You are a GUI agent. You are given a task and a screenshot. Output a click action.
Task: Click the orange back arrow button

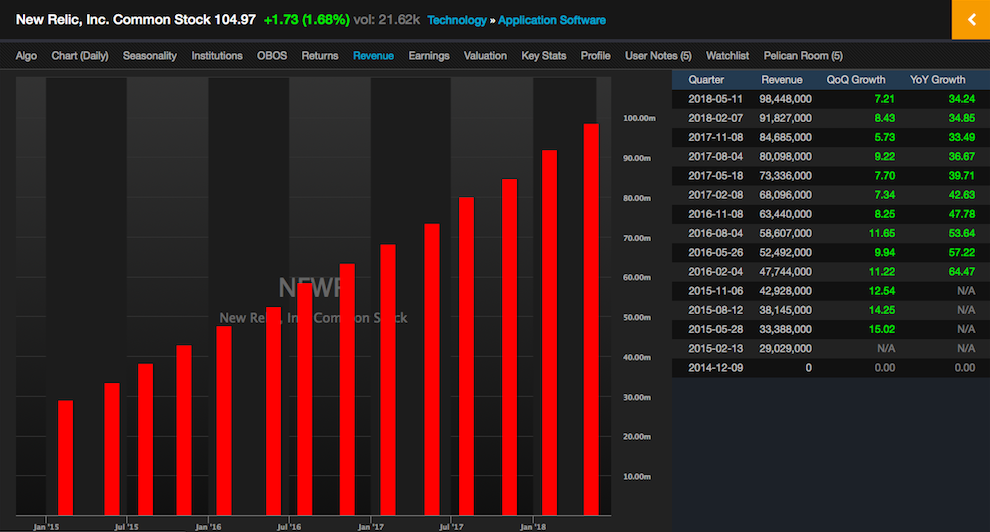click(970, 20)
